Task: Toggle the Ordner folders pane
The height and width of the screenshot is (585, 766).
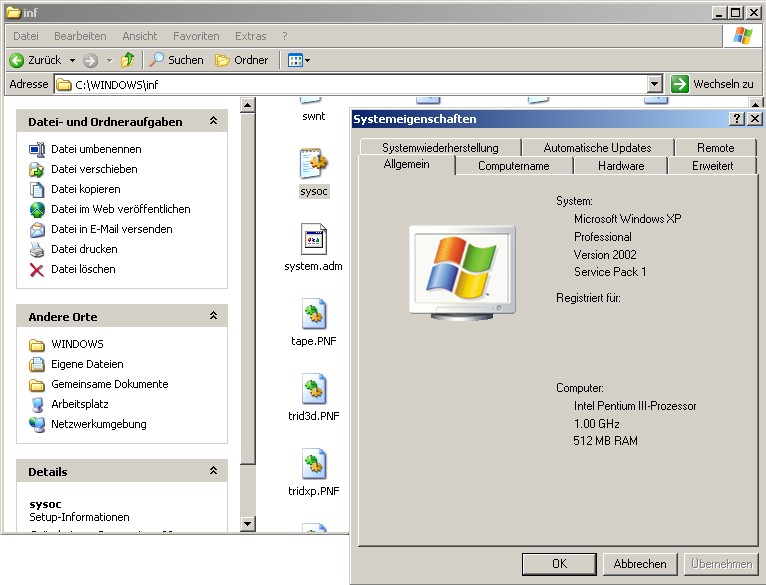Action: pyautogui.click(x=242, y=60)
